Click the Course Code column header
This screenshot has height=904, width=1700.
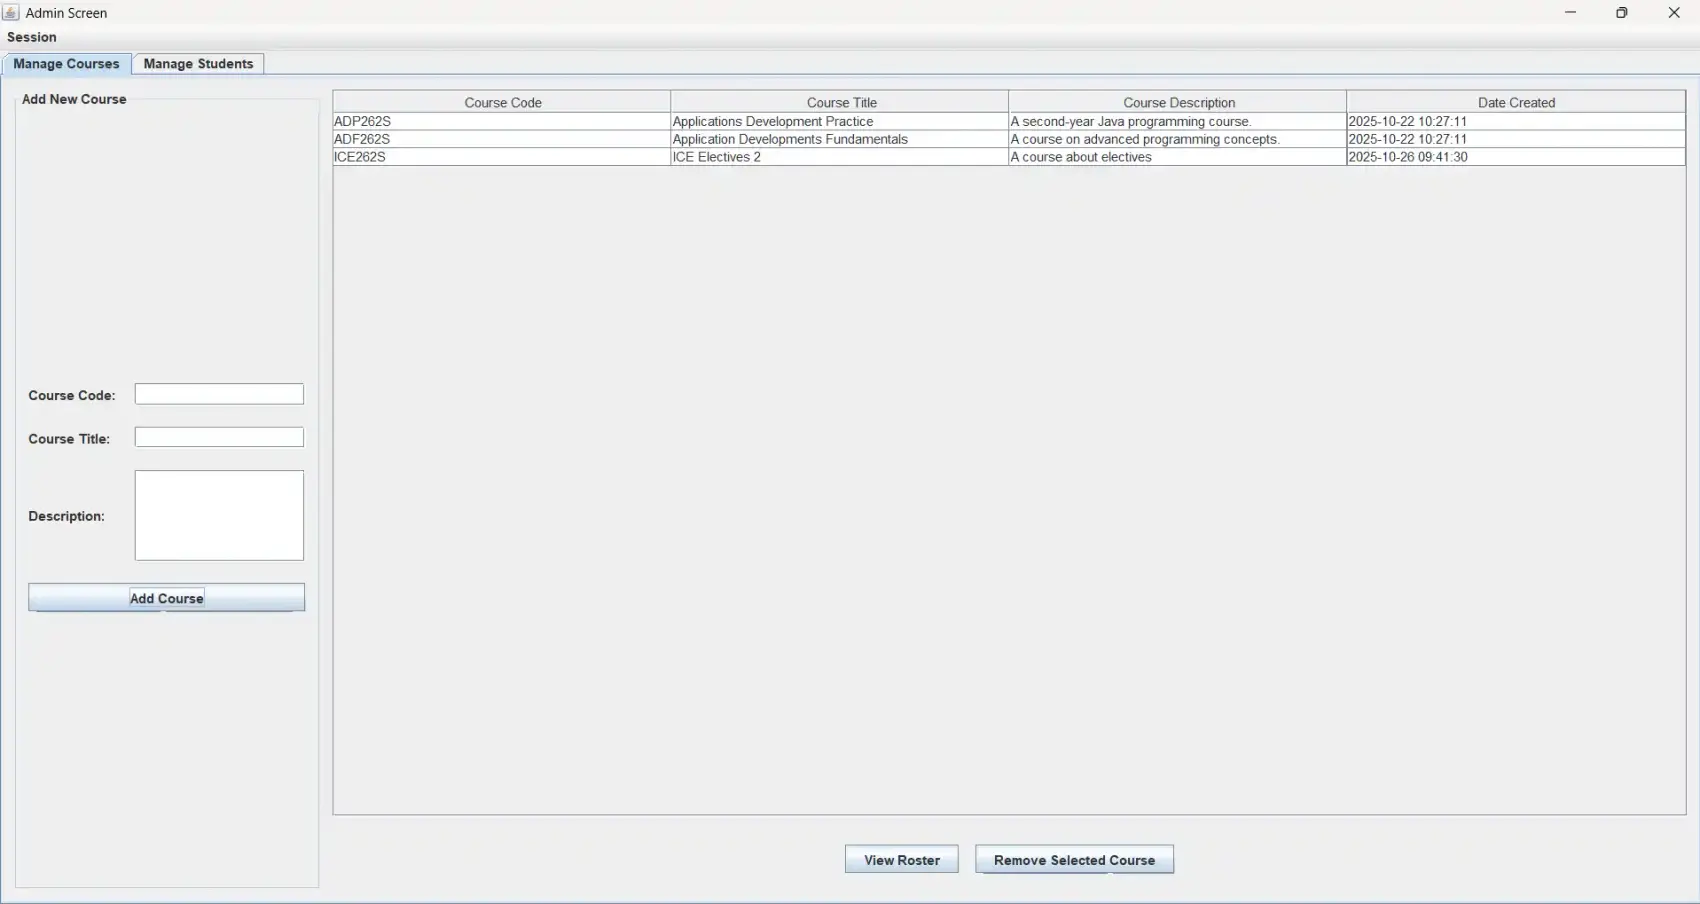[502, 101]
